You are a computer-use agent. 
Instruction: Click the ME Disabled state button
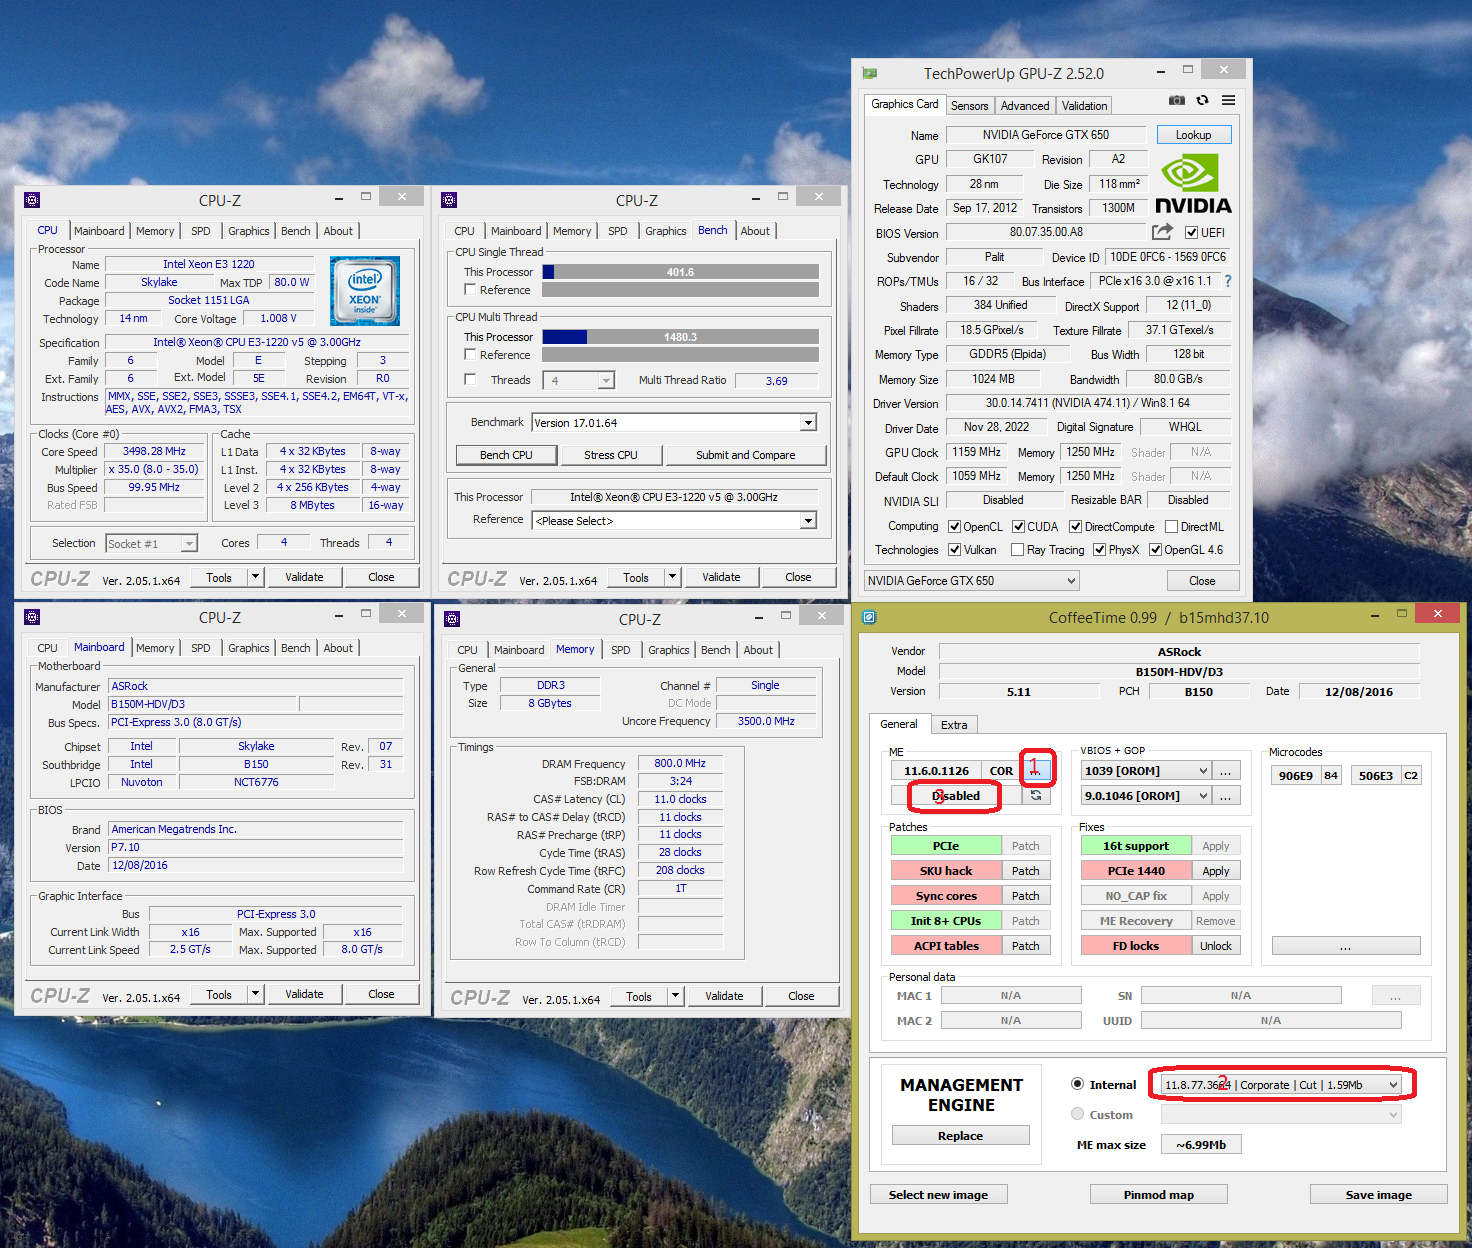[956, 796]
